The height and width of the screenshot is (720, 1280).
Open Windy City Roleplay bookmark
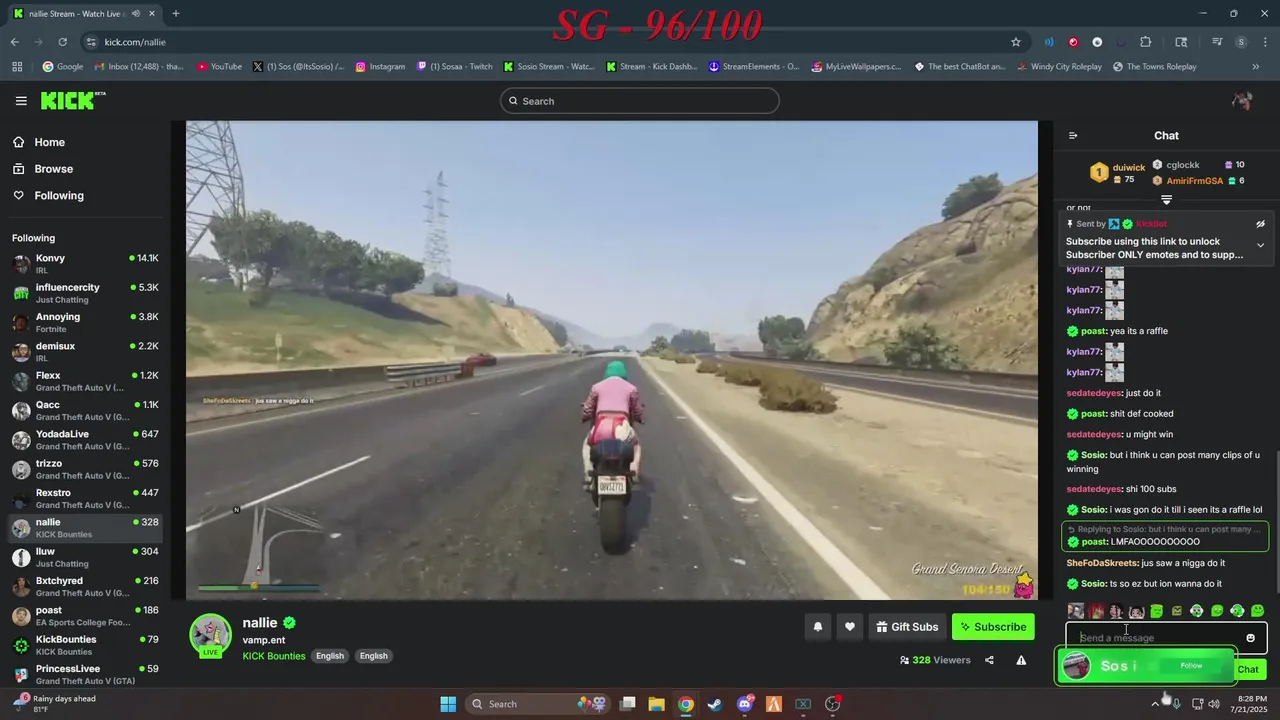click(x=1059, y=67)
